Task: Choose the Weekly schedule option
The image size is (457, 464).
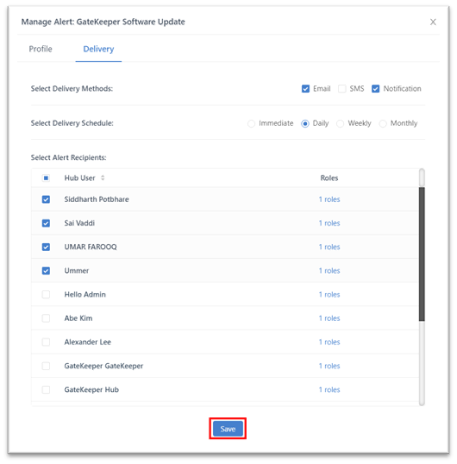Action: coord(340,124)
